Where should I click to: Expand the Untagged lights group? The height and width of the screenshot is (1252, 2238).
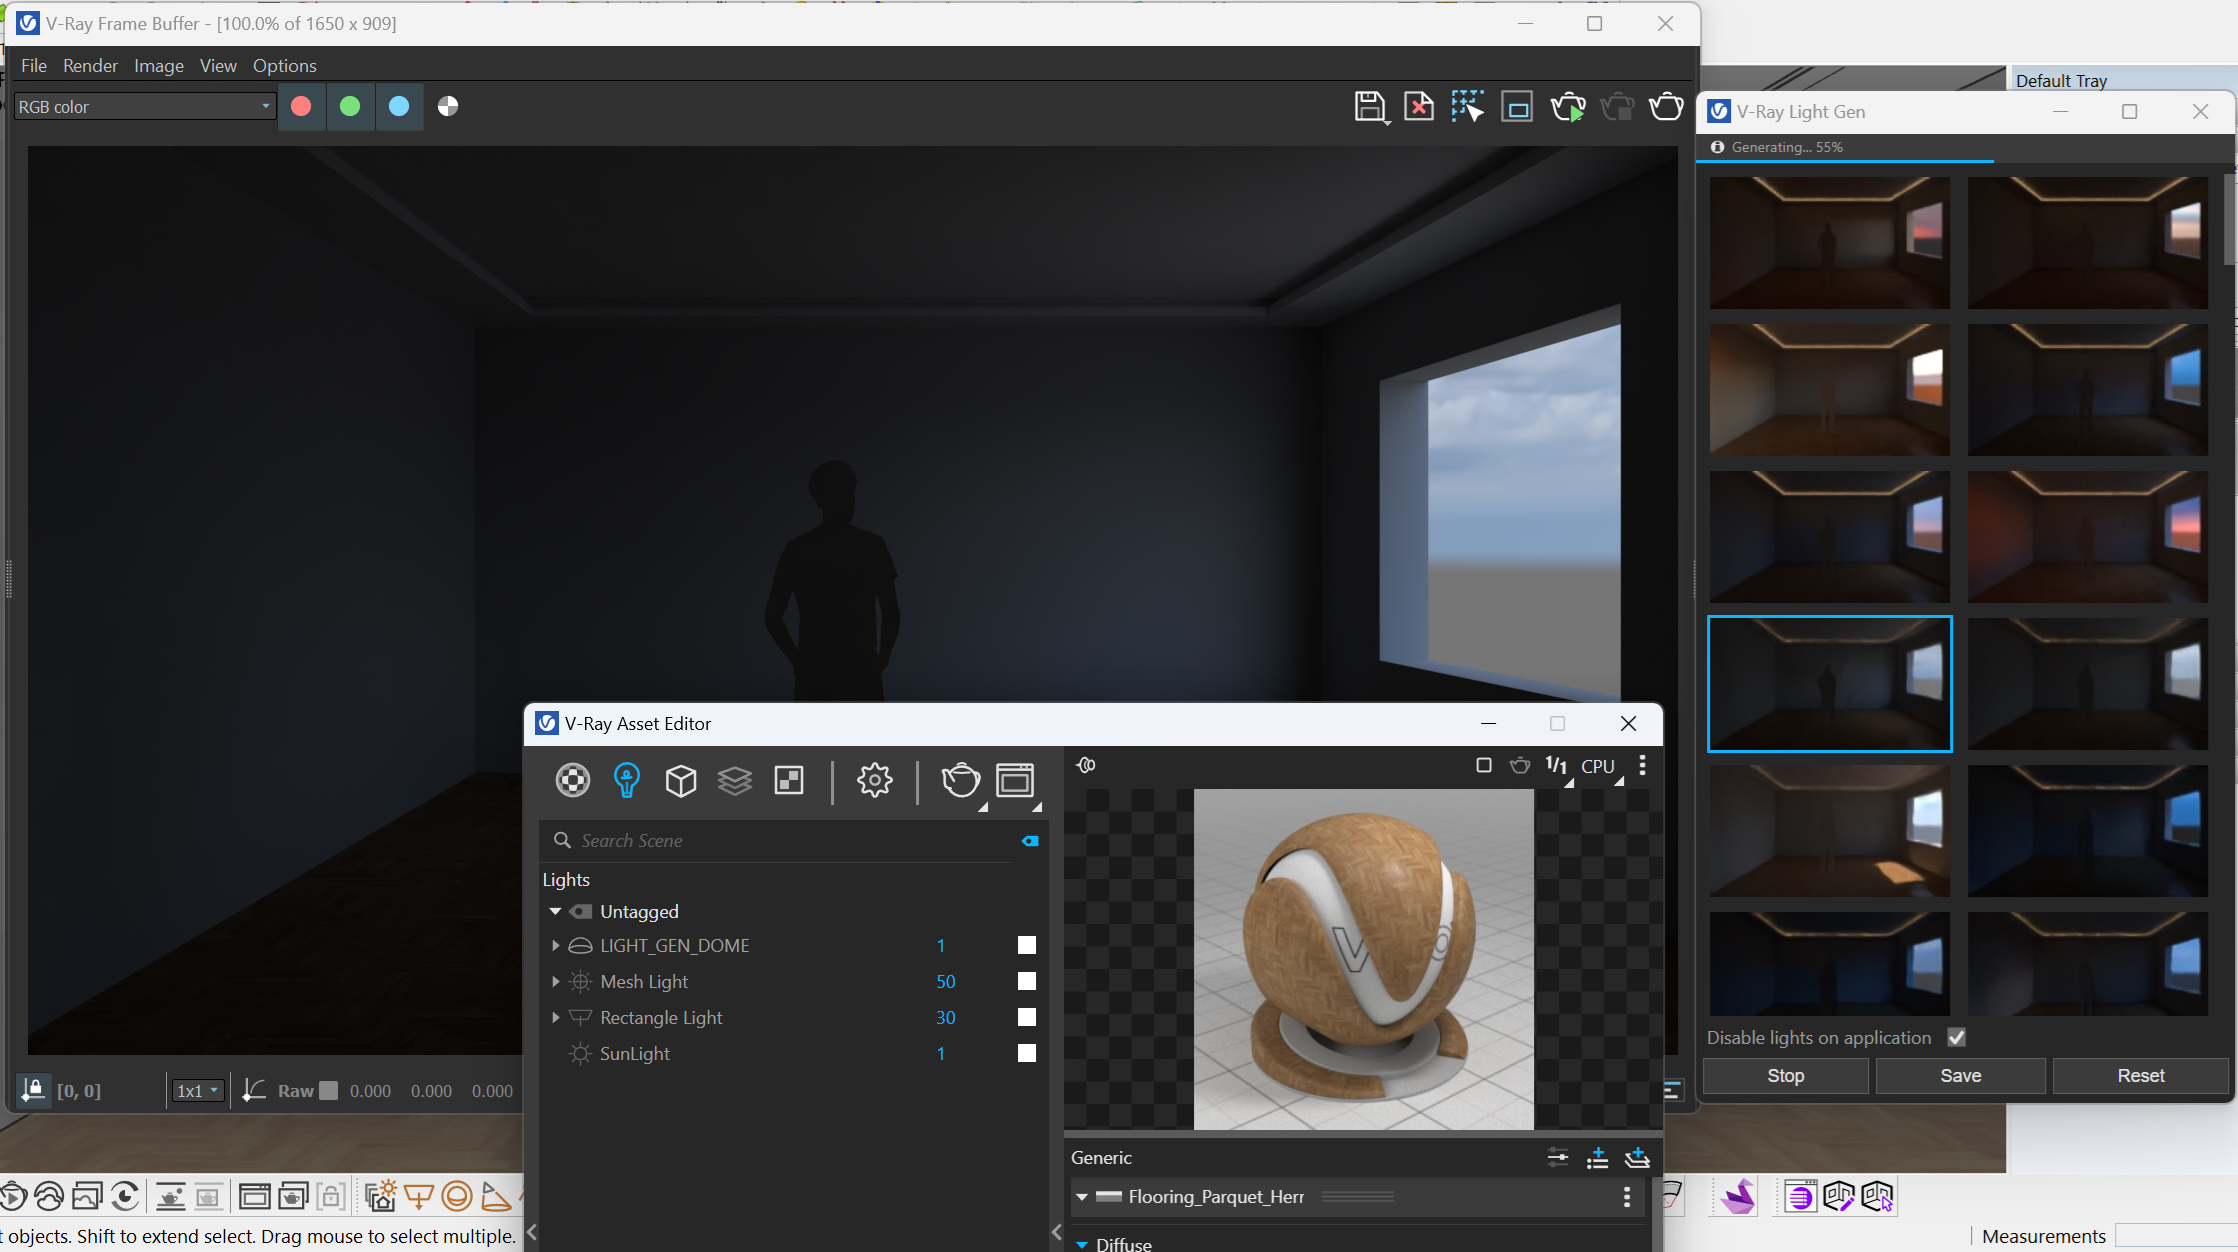[555, 911]
